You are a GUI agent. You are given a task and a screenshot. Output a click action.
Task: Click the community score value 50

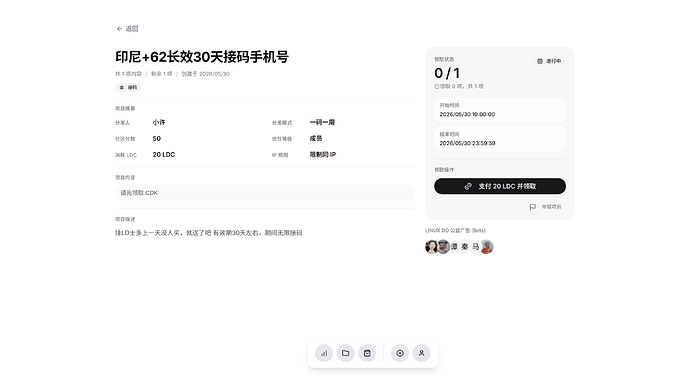pyautogui.click(x=157, y=138)
